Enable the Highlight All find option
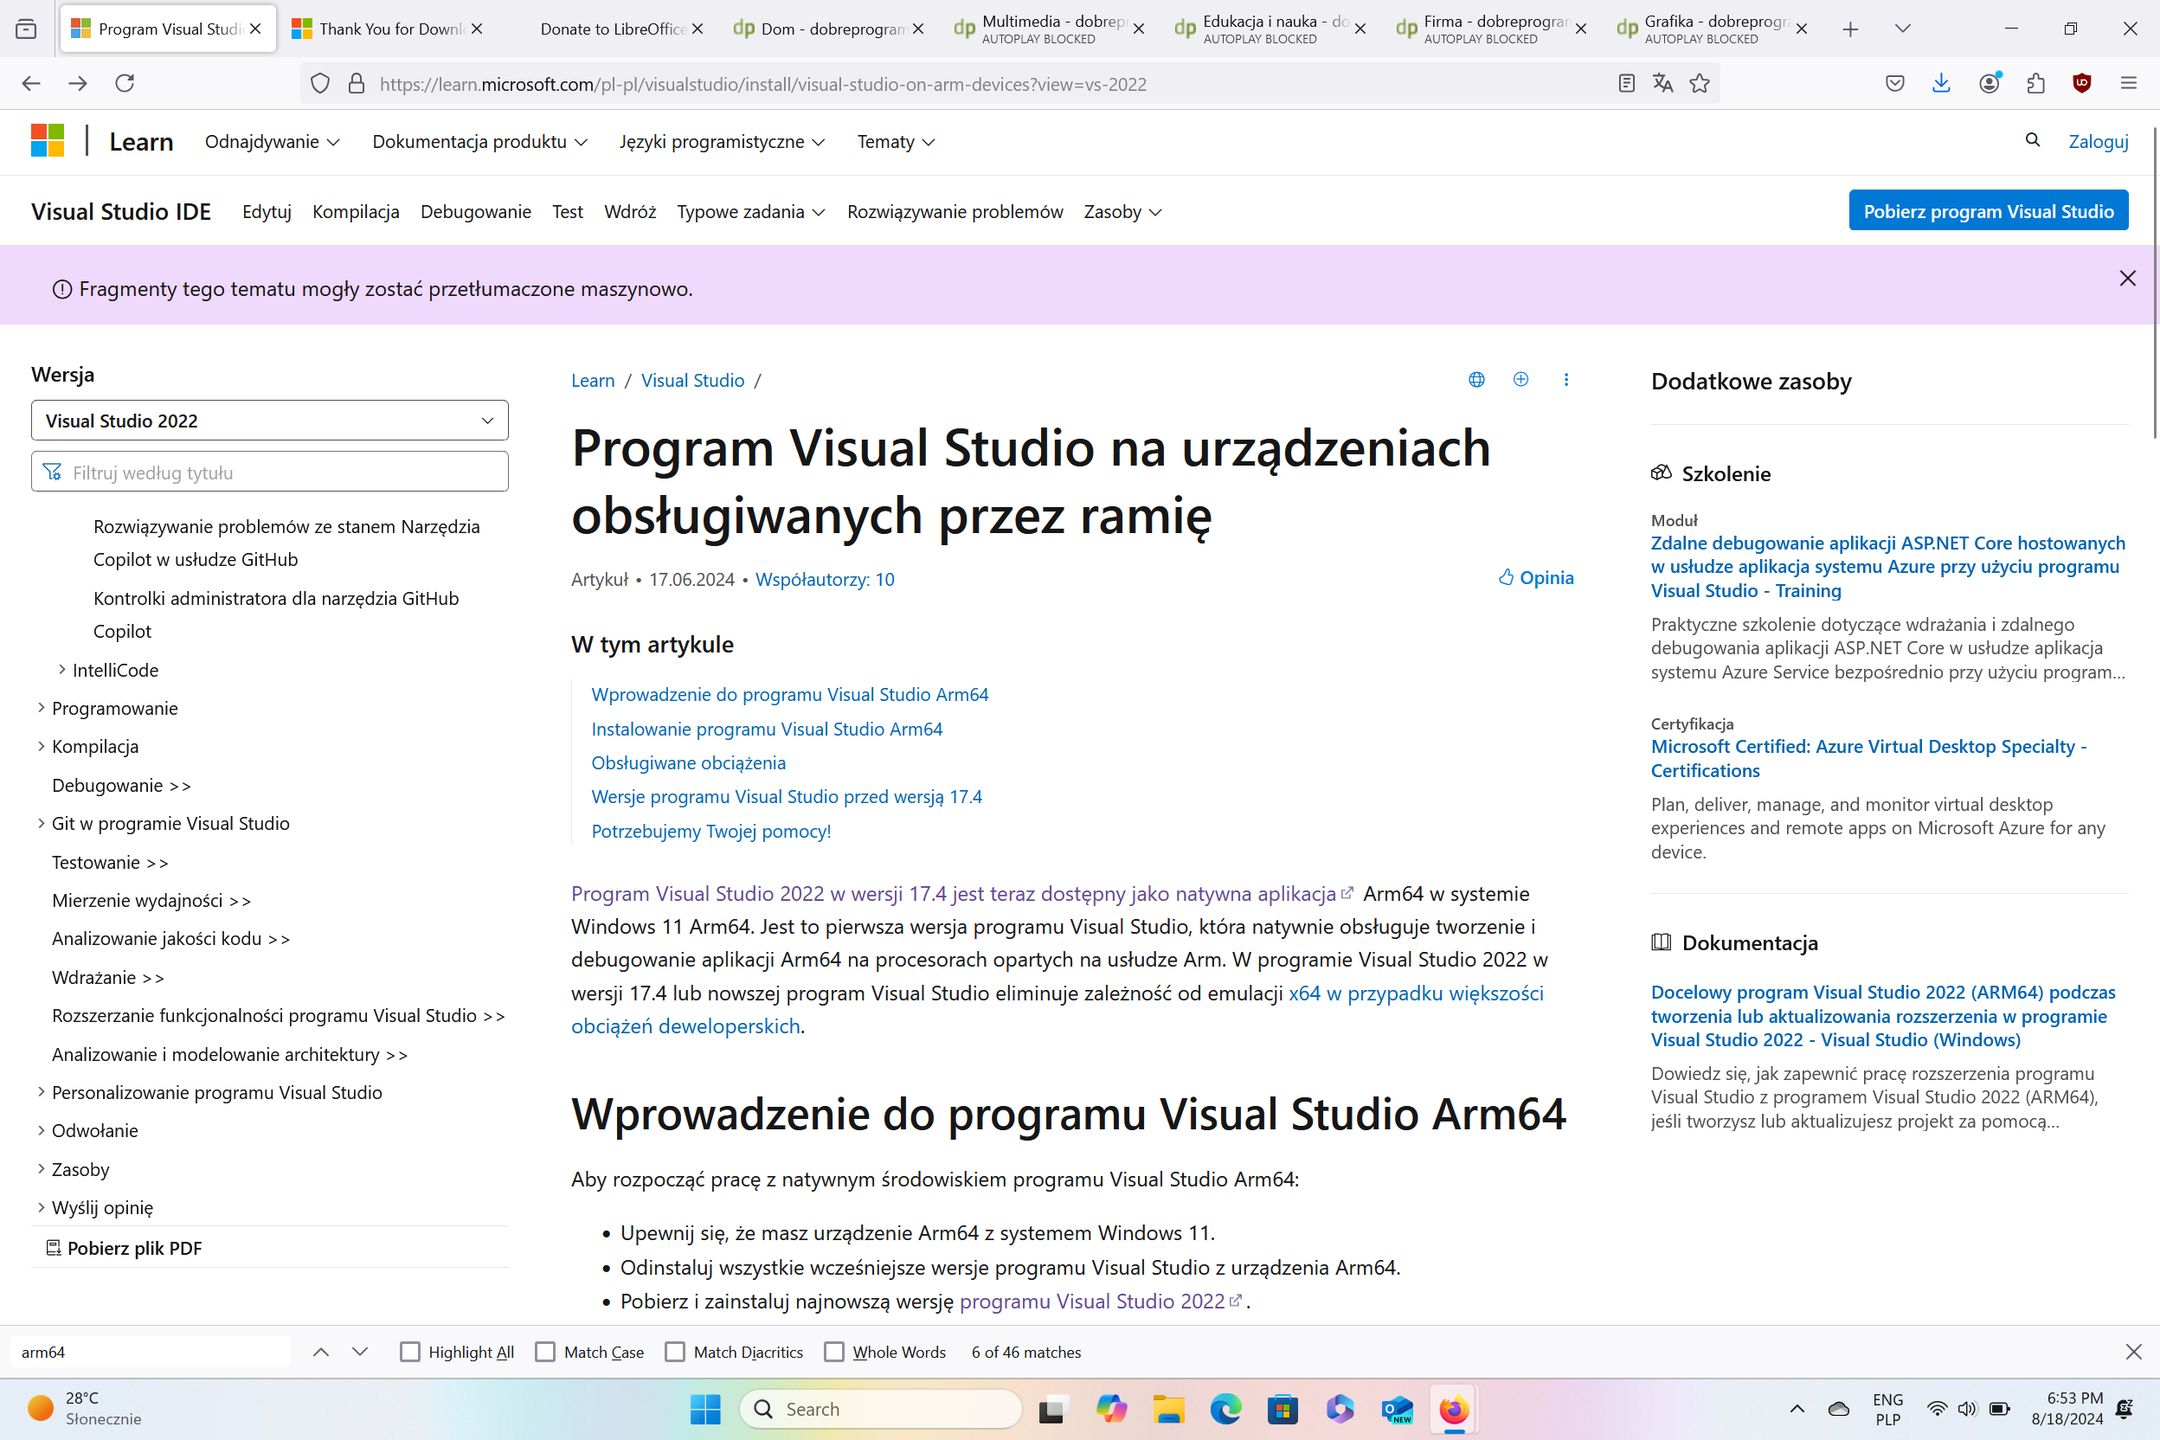2160x1440 pixels. (x=410, y=1351)
